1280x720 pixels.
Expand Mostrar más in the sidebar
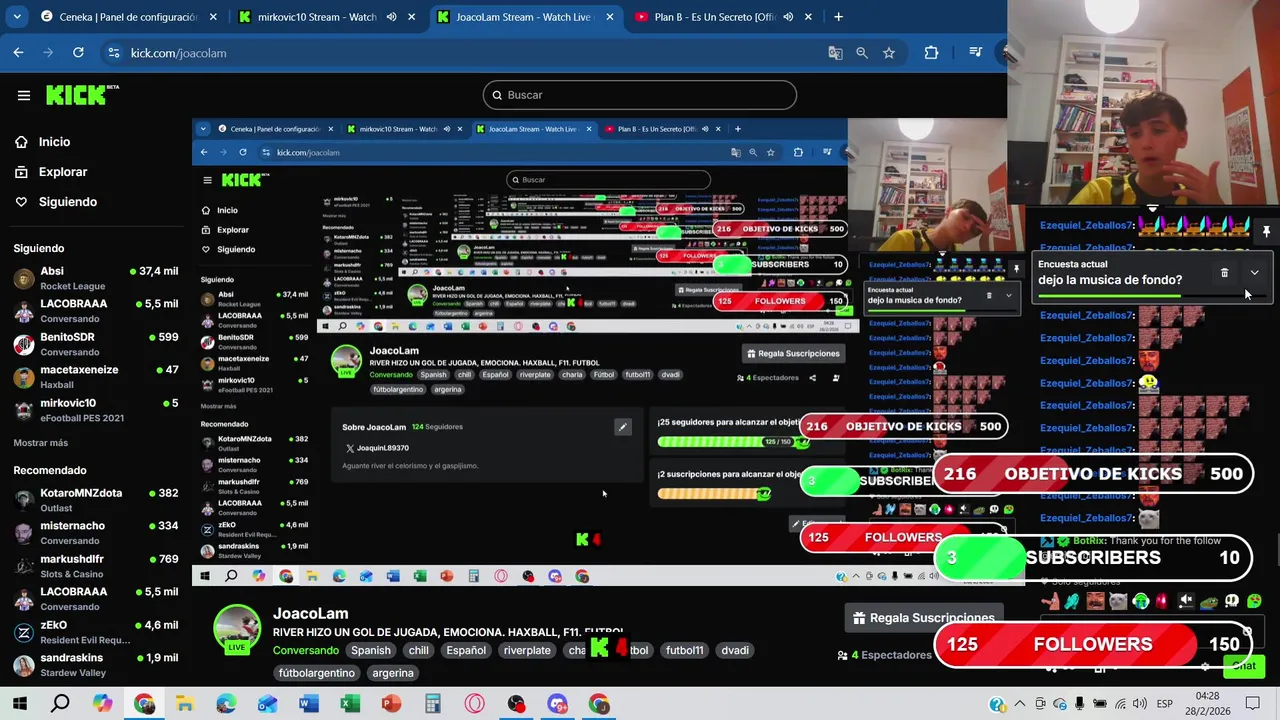(x=41, y=442)
